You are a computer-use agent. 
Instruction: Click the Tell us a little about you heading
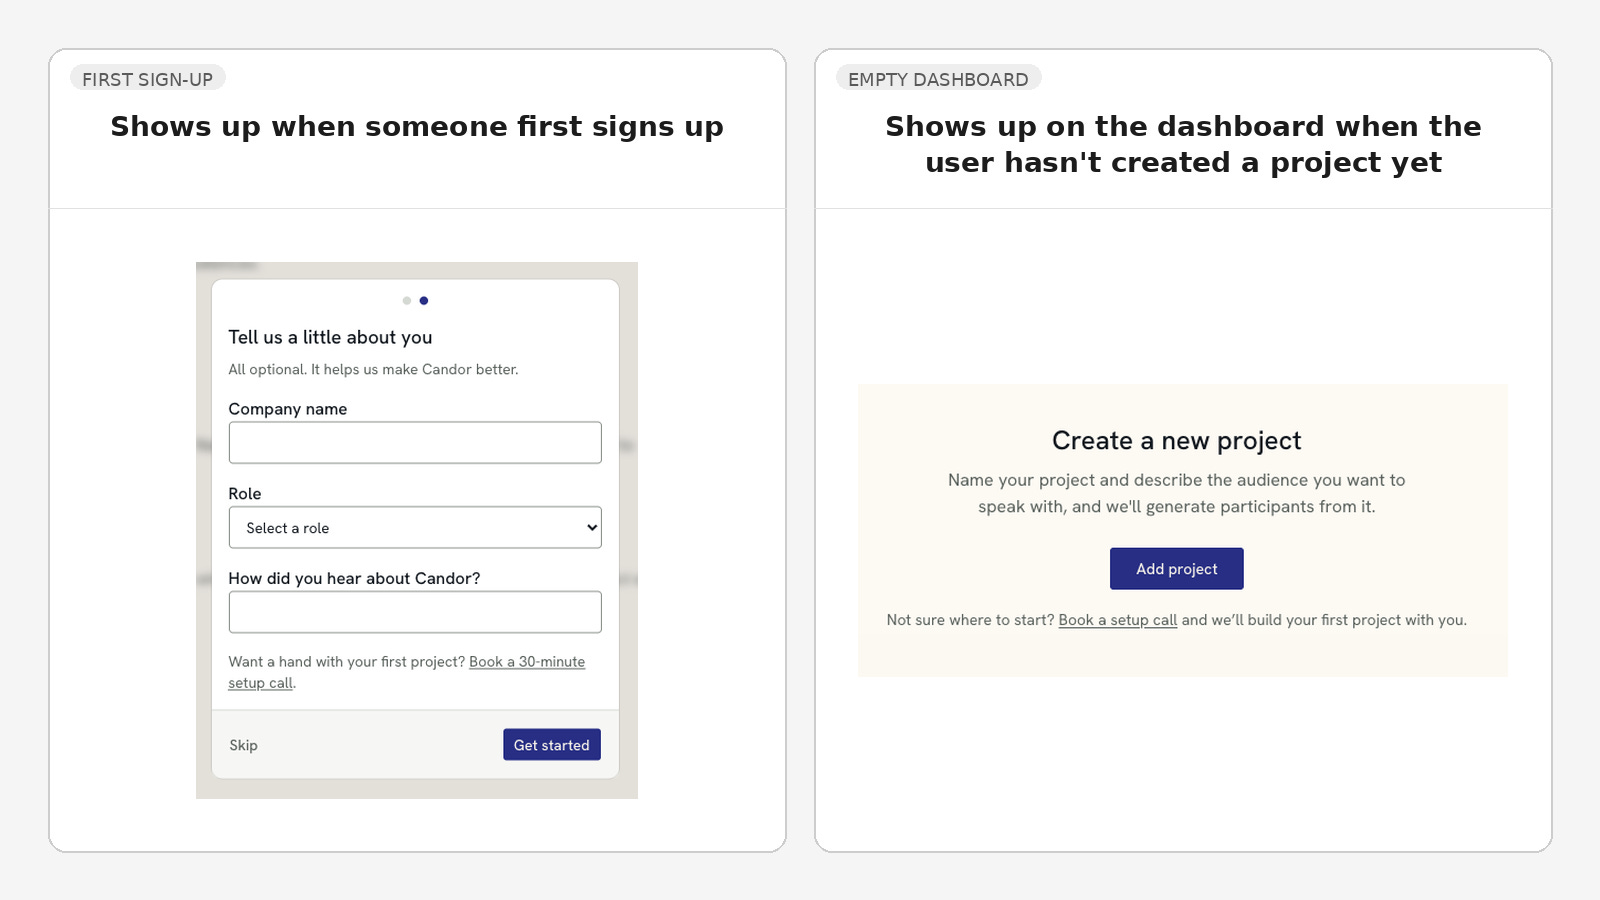point(330,337)
